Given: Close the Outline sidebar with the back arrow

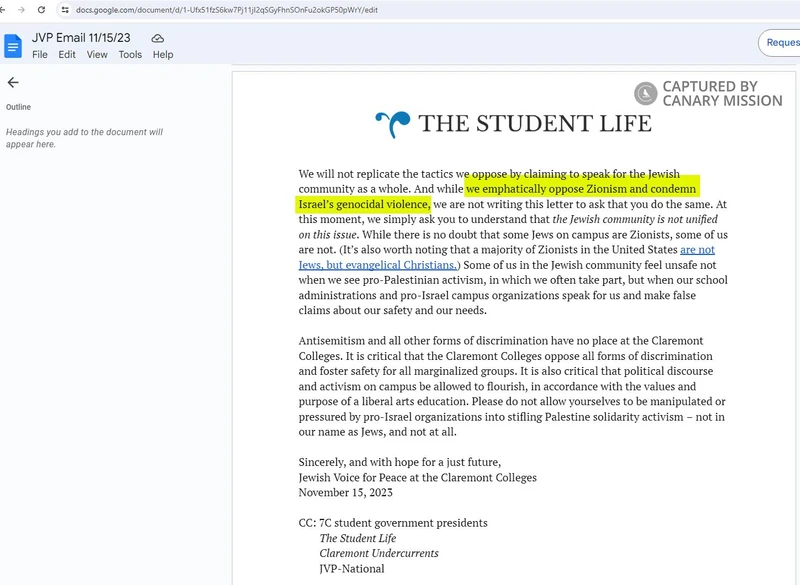Looking at the screenshot, I should tap(13, 83).
